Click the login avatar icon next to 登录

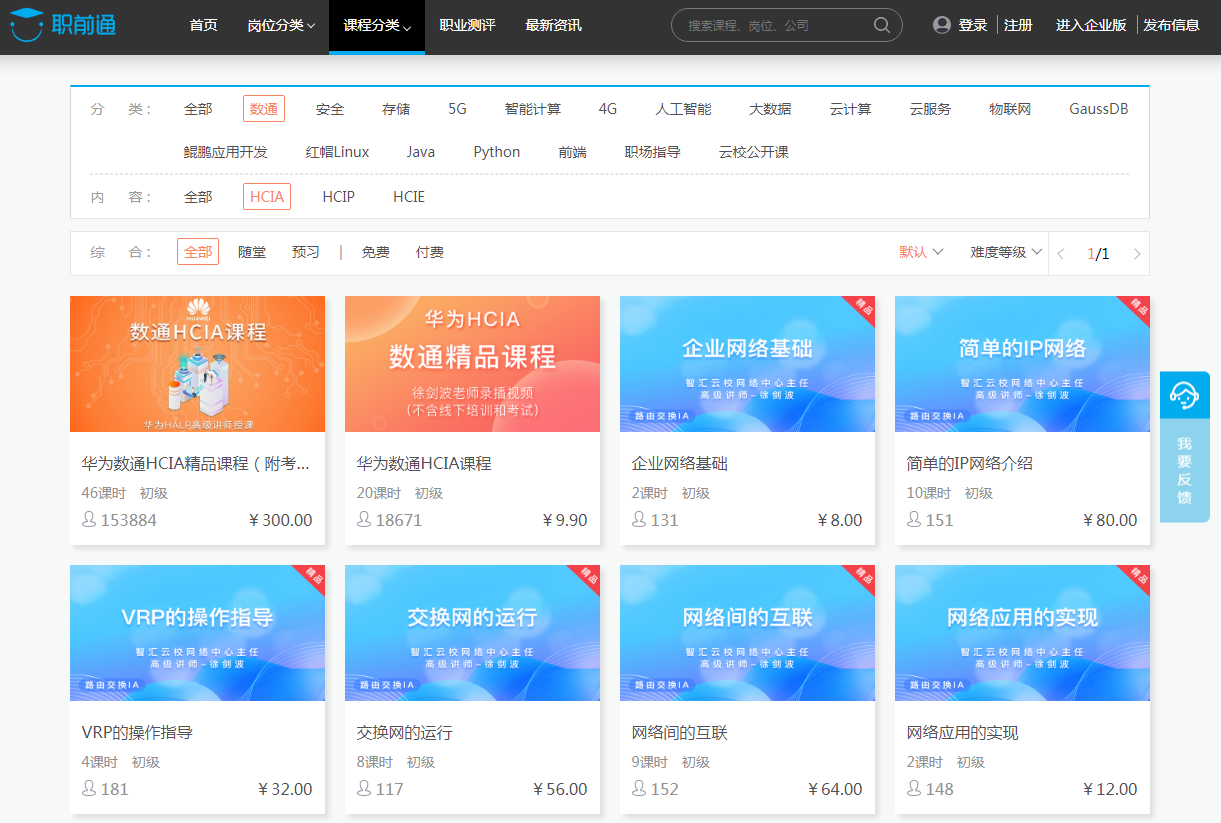941,24
